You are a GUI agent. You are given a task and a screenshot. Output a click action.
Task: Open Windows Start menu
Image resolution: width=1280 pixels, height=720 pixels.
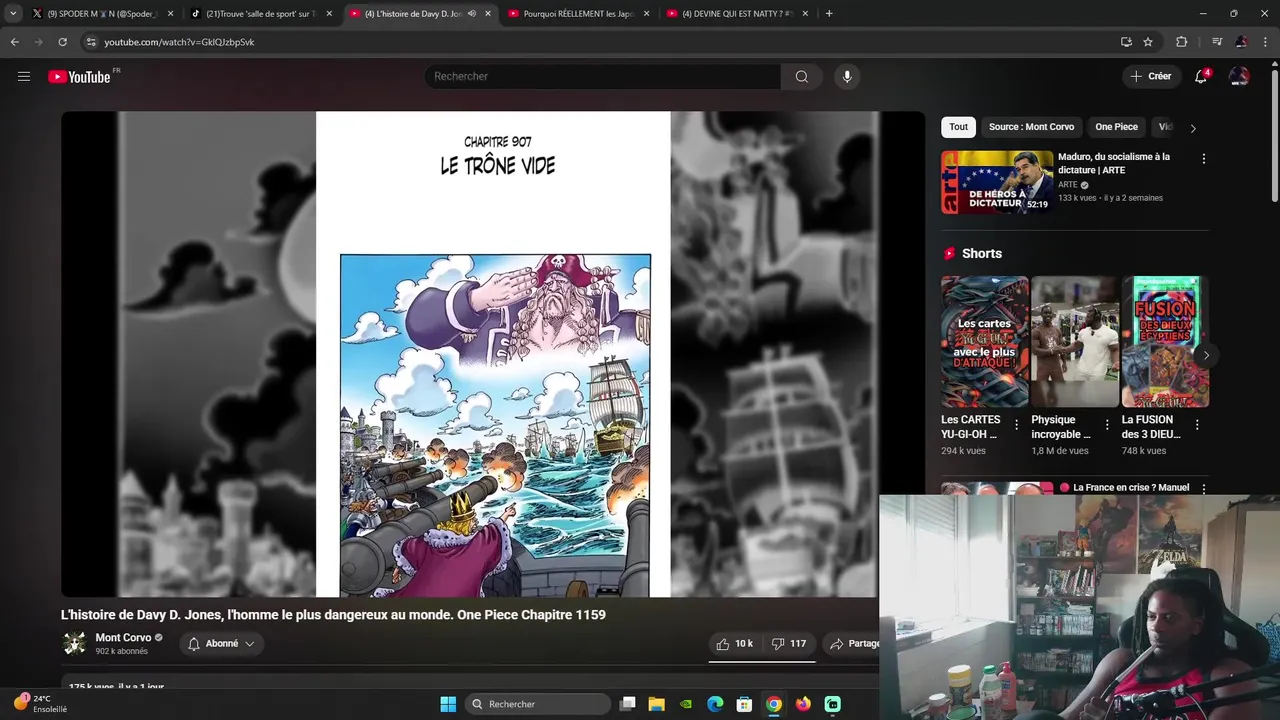tap(448, 704)
